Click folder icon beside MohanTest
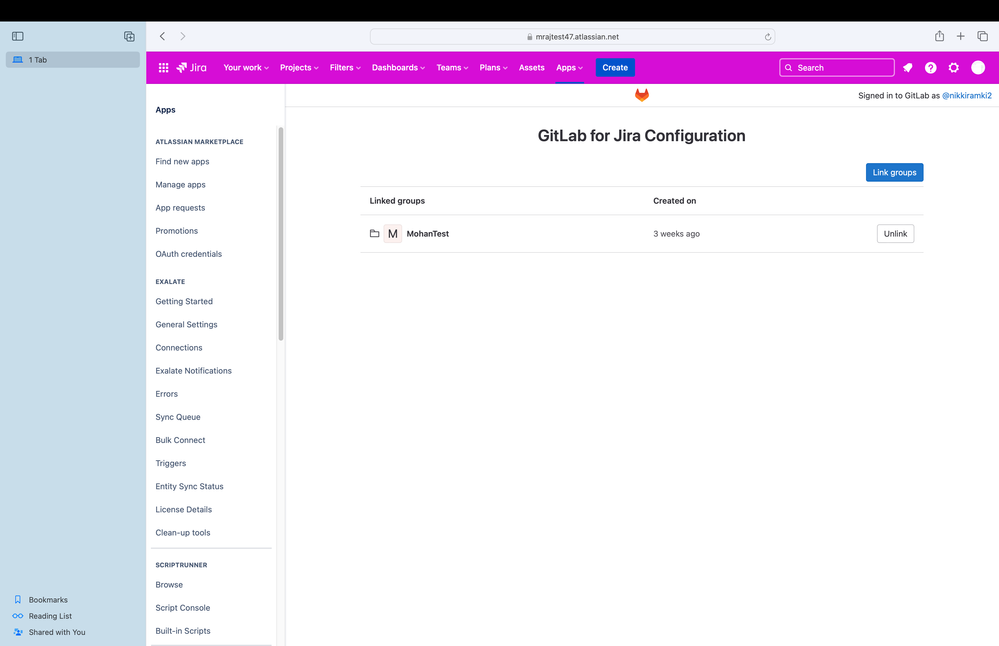Viewport: 999px width, 646px height. point(375,234)
